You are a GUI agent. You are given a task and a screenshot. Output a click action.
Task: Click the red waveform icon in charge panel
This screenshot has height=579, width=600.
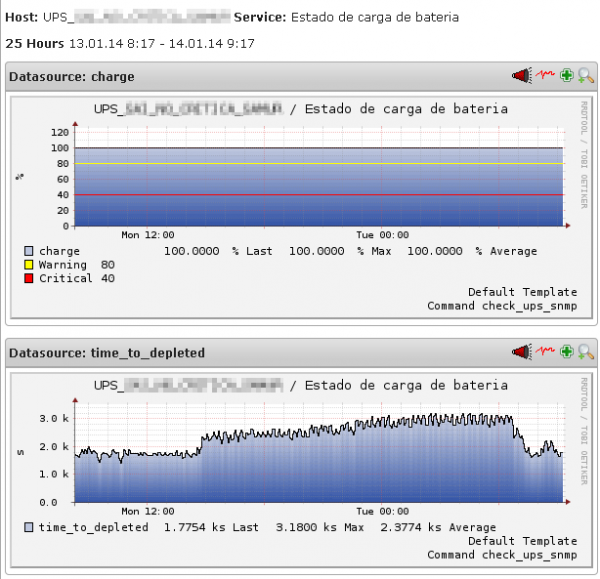(x=543, y=75)
